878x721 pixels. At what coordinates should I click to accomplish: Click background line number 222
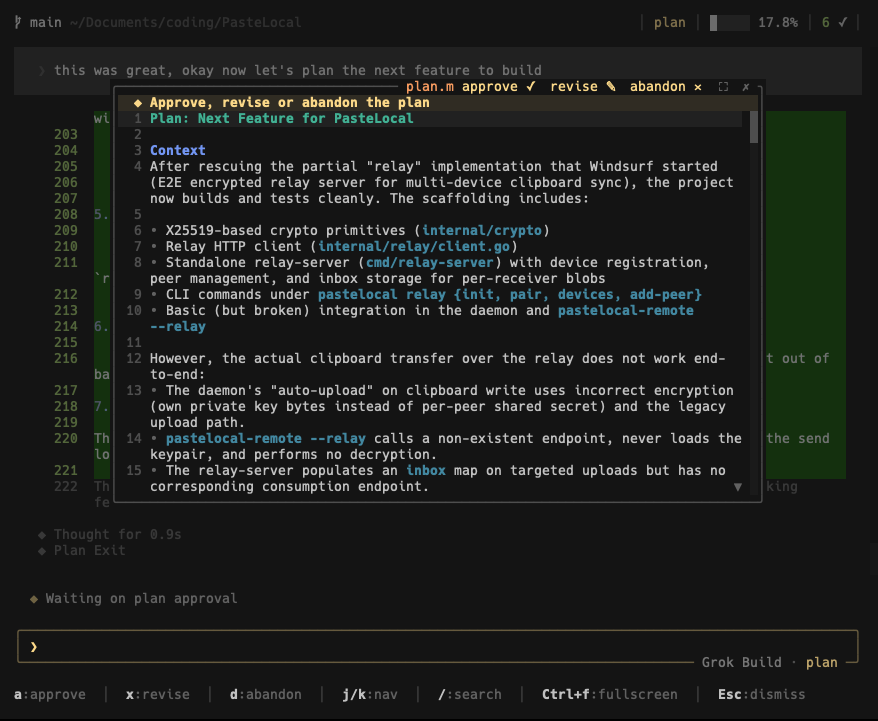pyautogui.click(x=66, y=486)
